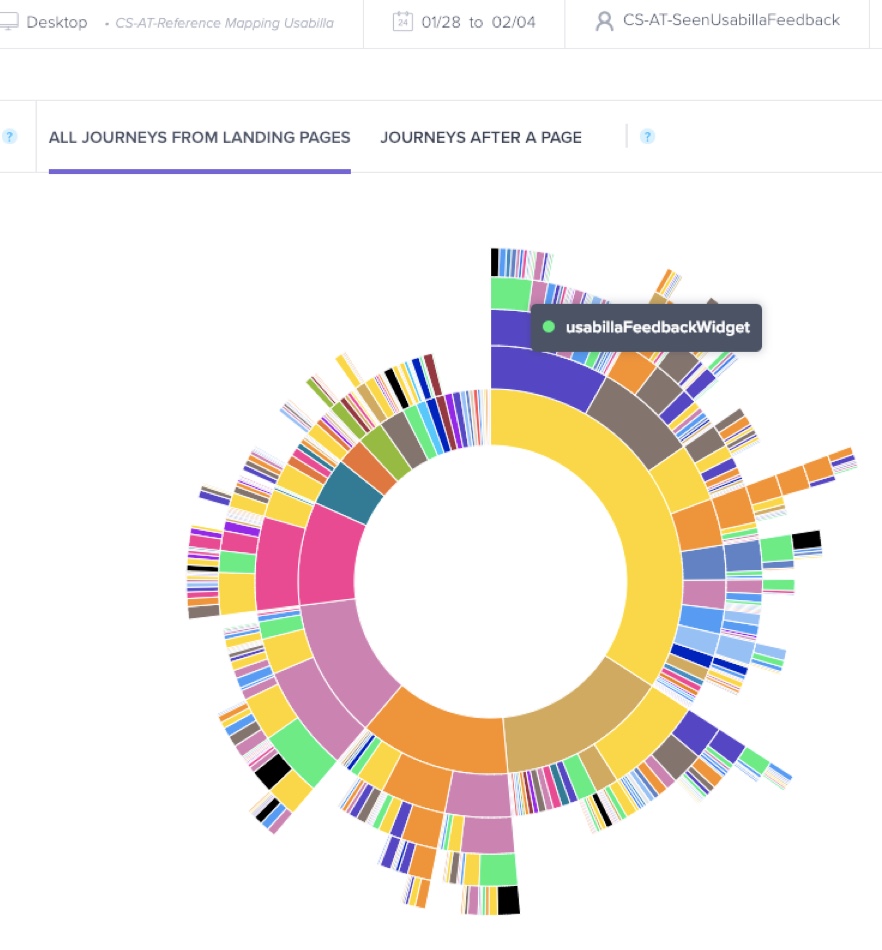882x950 pixels.
Task: Click the person icon beside the segment name
Action: (x=604, y=20)
